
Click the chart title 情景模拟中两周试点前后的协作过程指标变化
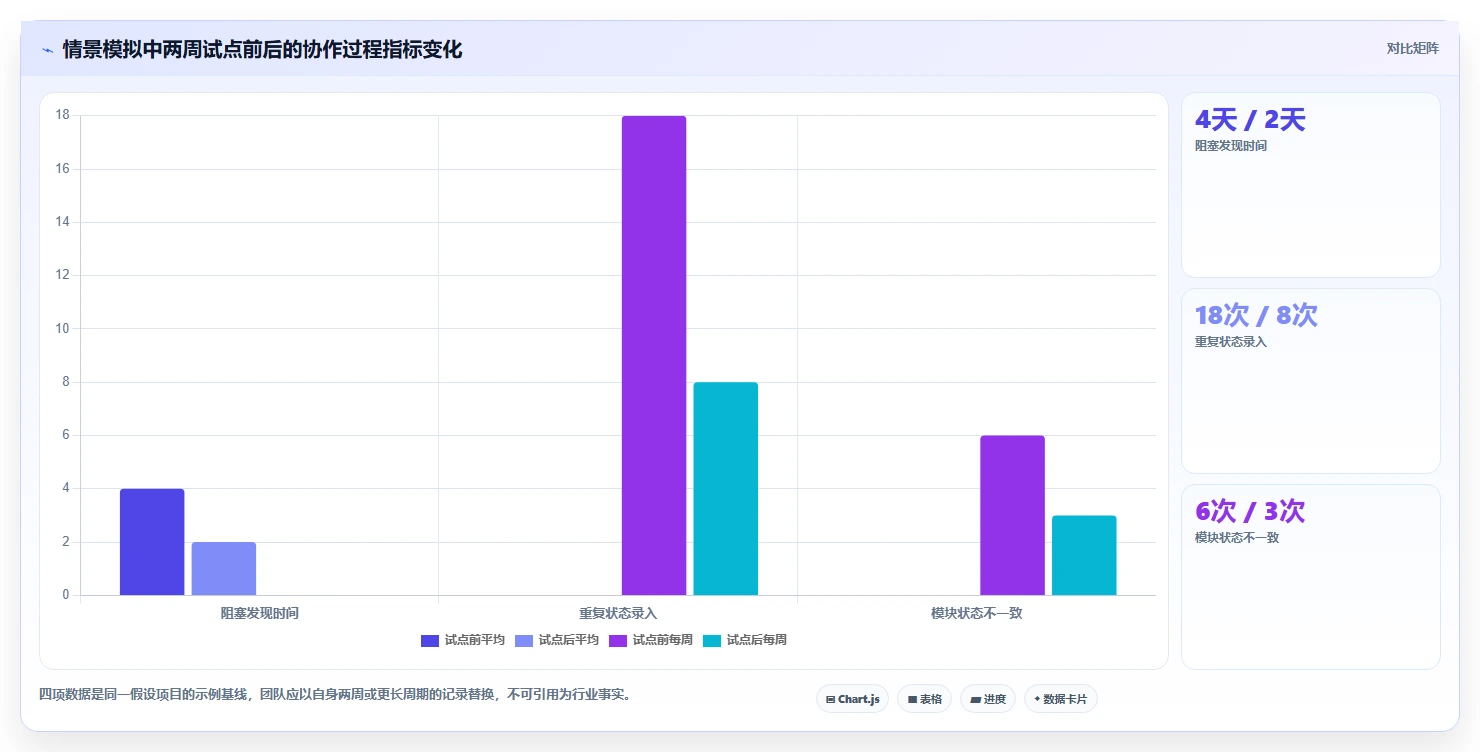pyautogui.click(x=262, y=50)
